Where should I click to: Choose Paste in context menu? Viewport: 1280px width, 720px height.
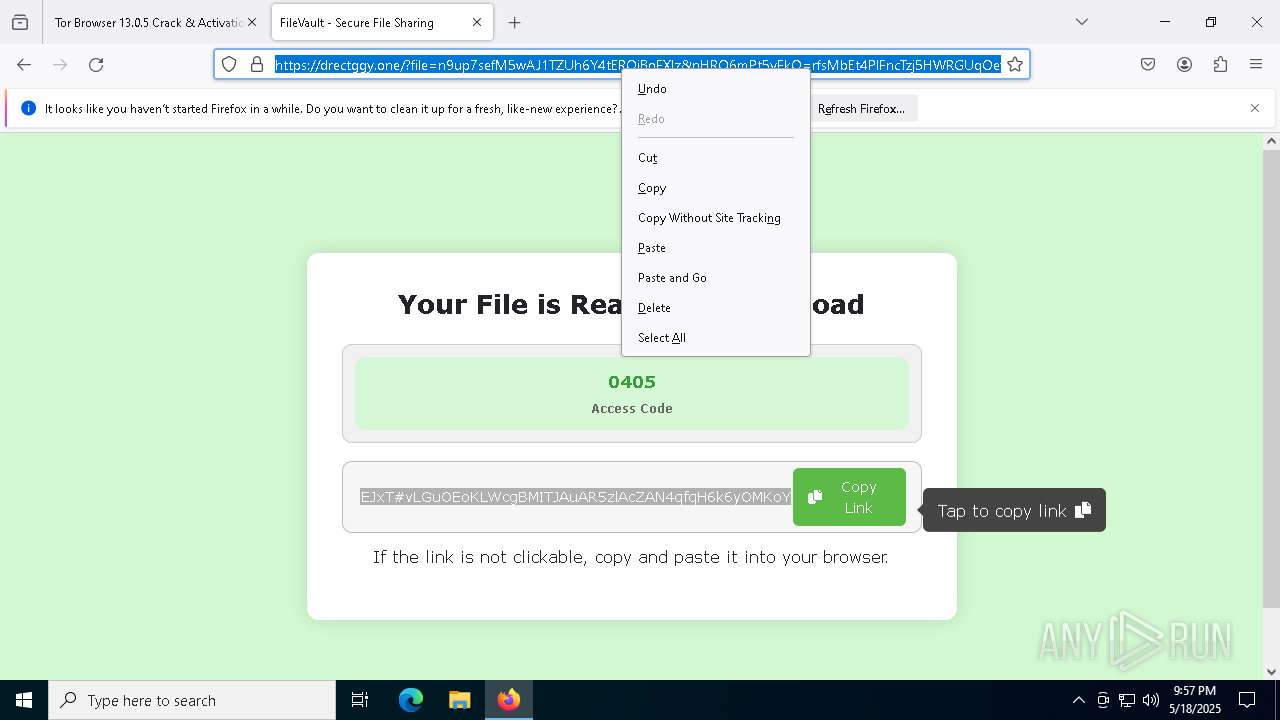tap(716, 248)
